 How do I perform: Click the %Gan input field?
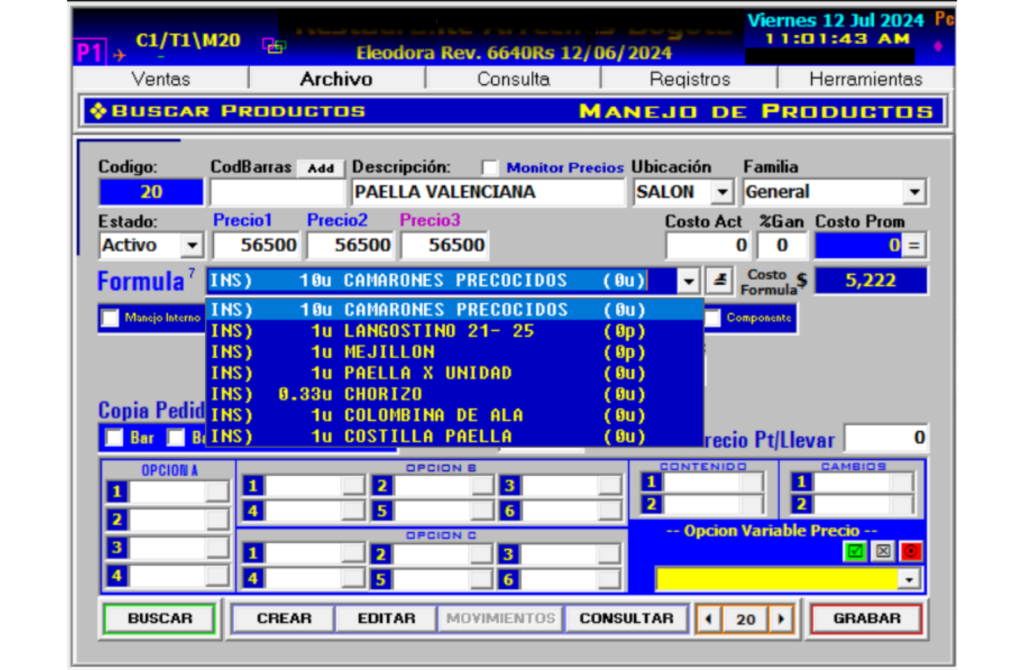[x=782, y=246]
